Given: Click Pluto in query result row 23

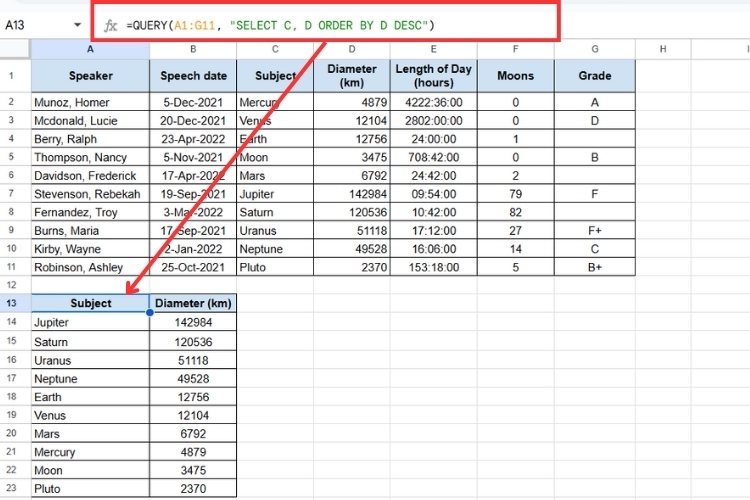Looking at the screenshot, I should pos(90,489).
